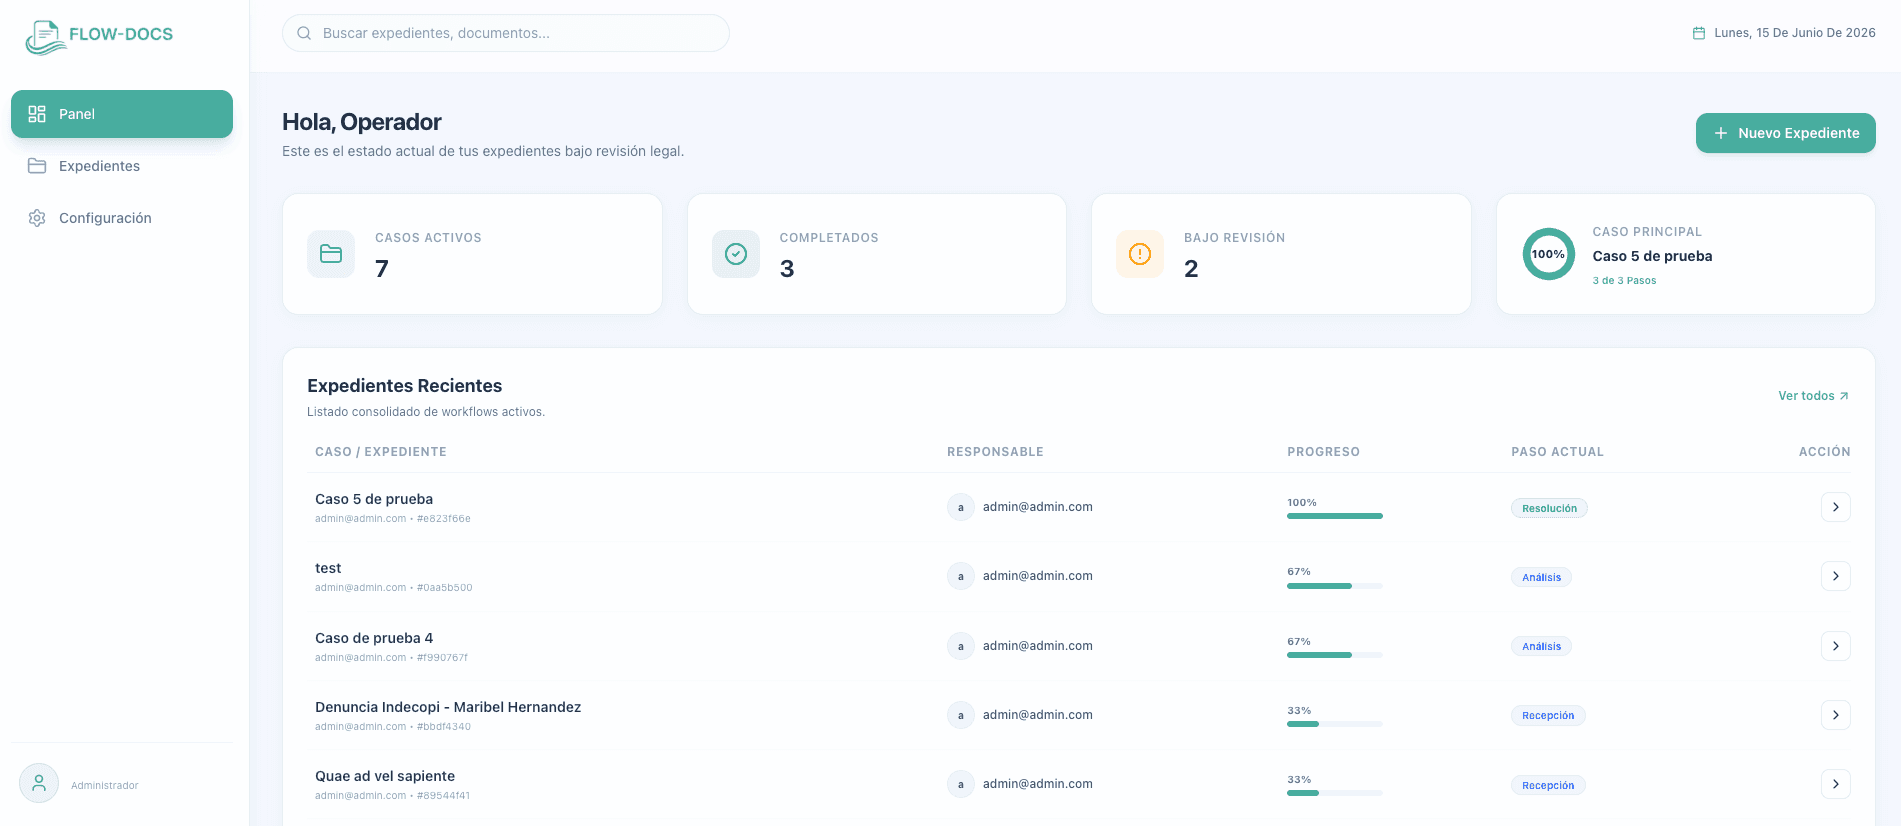Click the calendar icon beside the date

[1698, 33]
